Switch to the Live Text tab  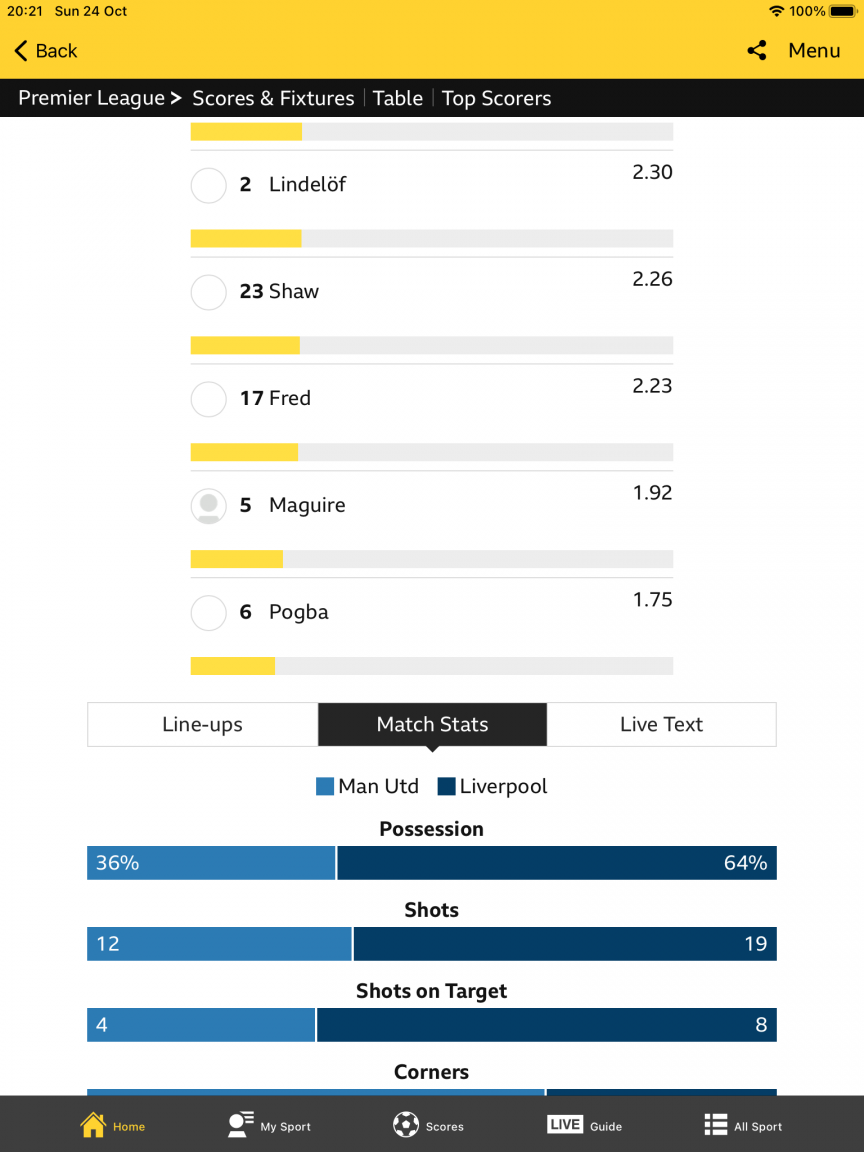point(661,725)
